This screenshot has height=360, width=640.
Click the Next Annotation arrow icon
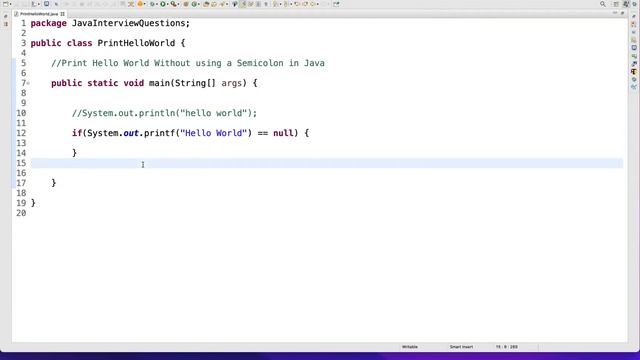(275, 4)
